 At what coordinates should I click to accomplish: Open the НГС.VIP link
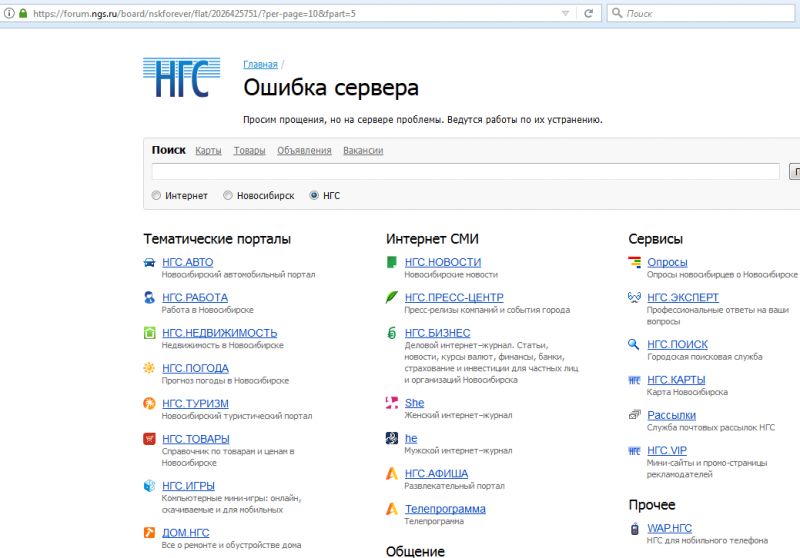click(667, 450)
